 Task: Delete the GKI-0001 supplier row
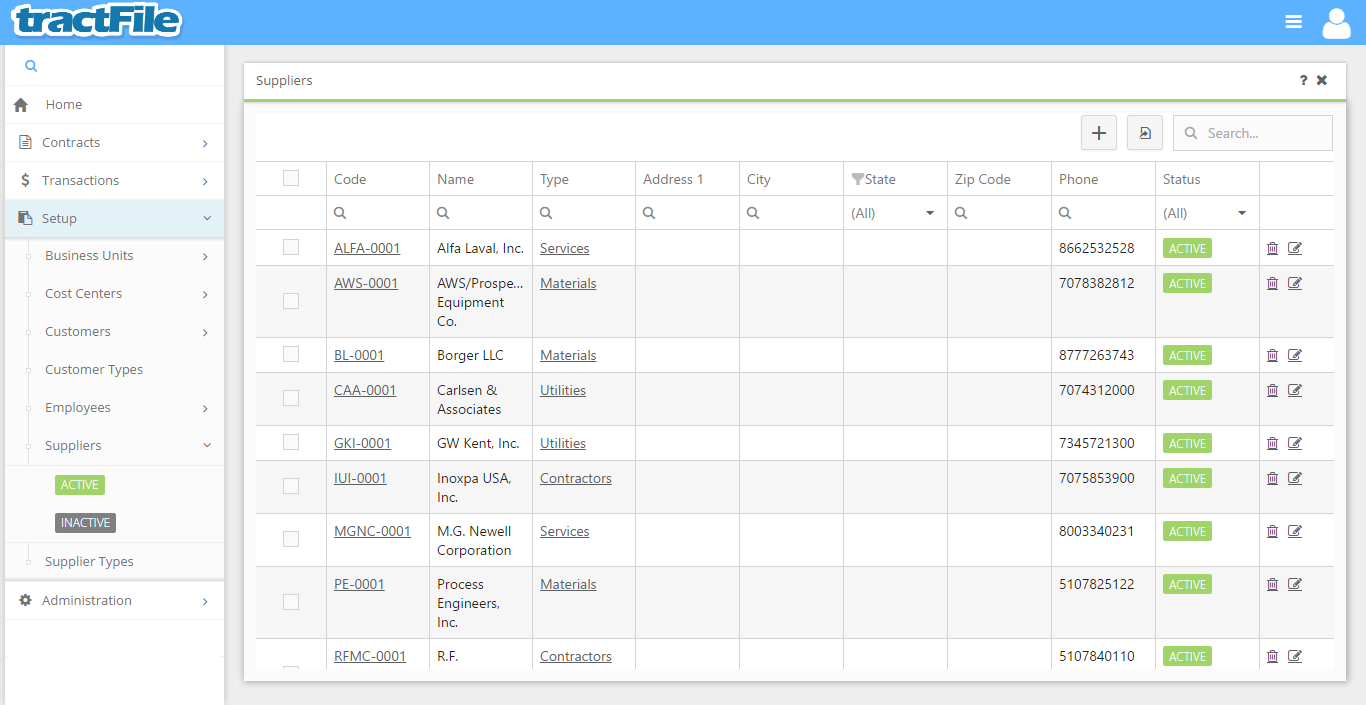pos(1272,443)
